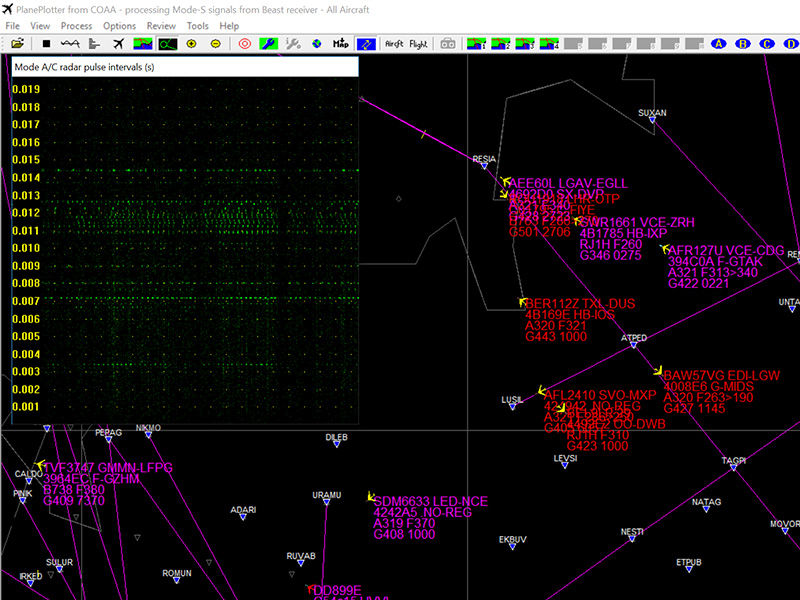Click the LEVSI waypoint label
800x600 pixels.
565,459
